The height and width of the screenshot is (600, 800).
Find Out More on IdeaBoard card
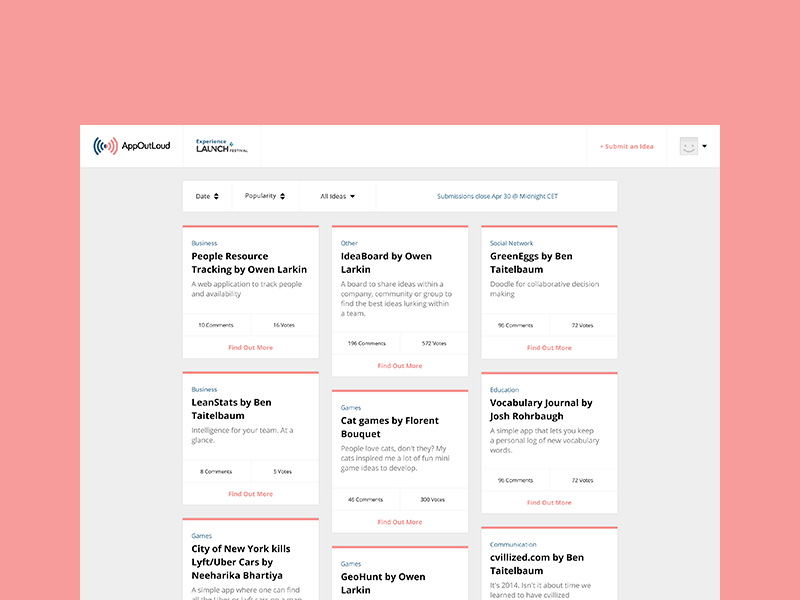tap(400, 366)
